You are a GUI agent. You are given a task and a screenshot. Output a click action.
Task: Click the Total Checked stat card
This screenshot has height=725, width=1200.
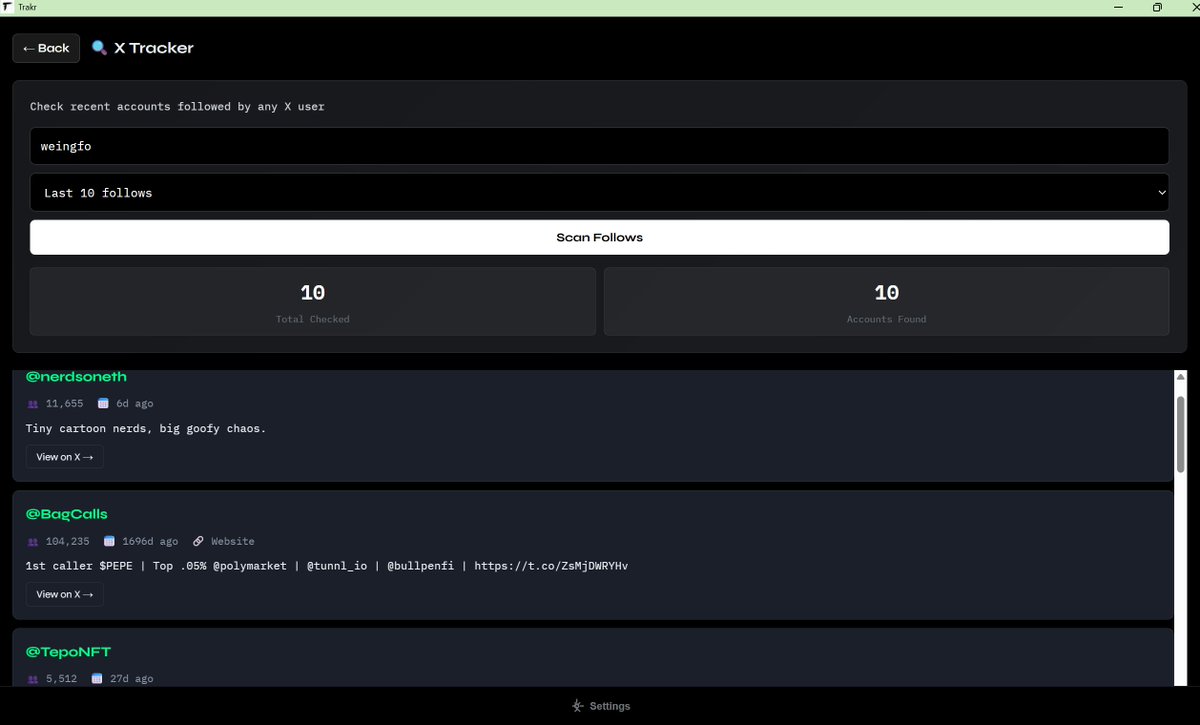click(x=313, y=301)
